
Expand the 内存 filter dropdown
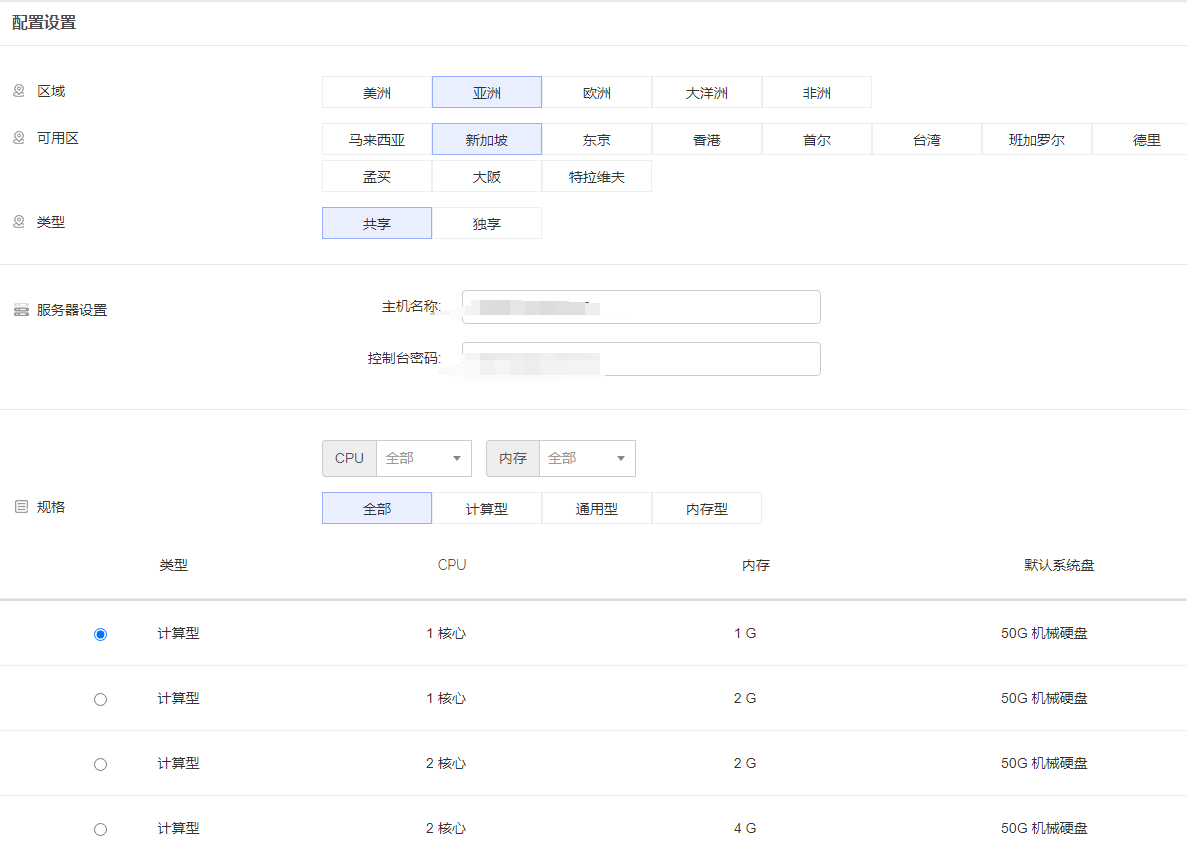pyautogui.click(x=587, y=458)
